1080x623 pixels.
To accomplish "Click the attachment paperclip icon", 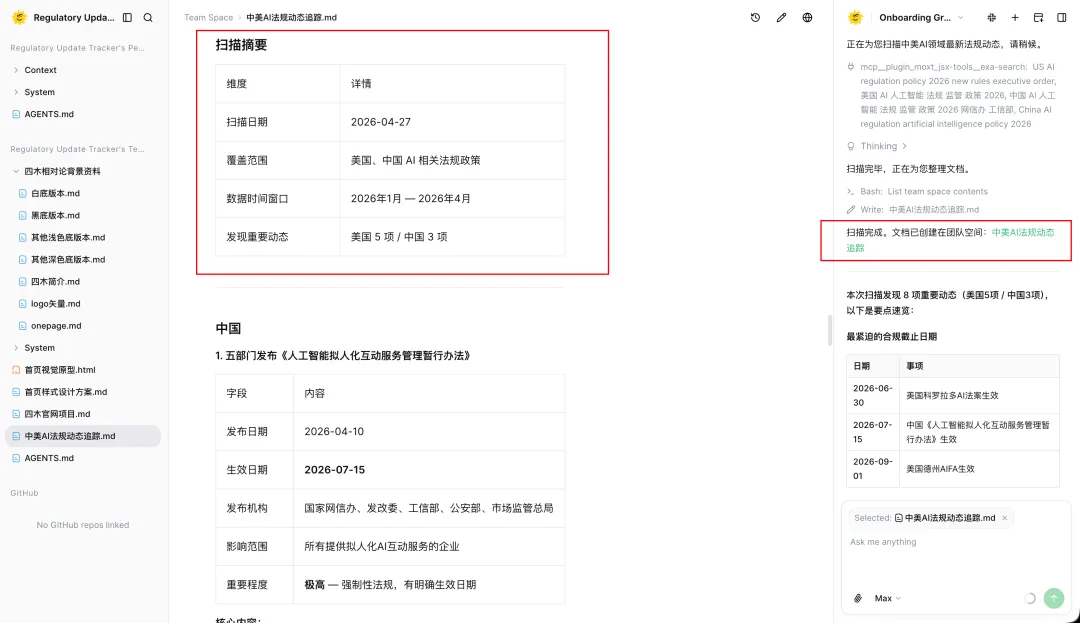I will point(857,598).
